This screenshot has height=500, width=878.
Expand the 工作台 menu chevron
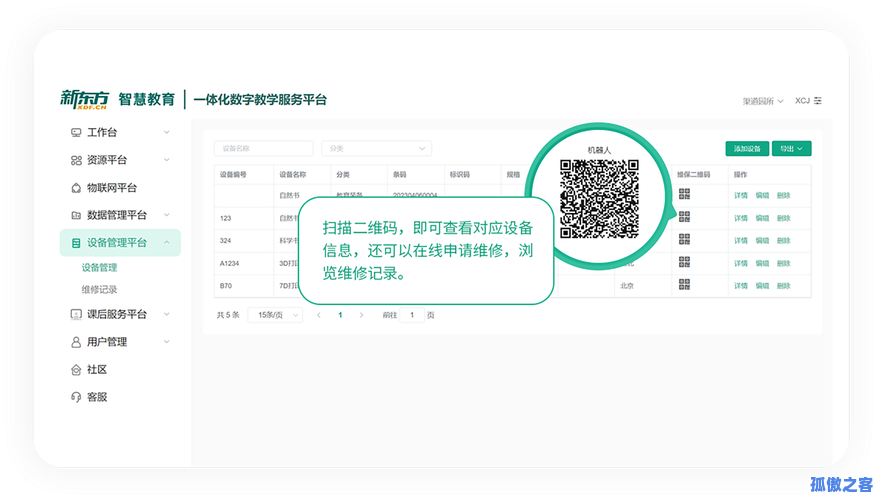click(166, 133)
